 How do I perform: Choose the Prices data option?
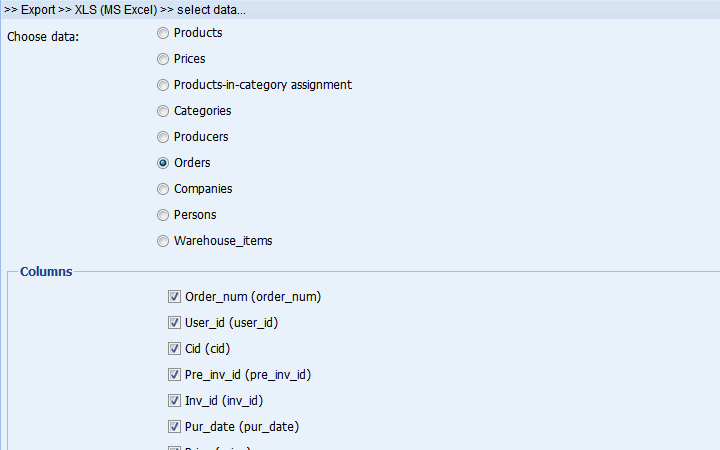pyautogui.click(x=163, y=59)
